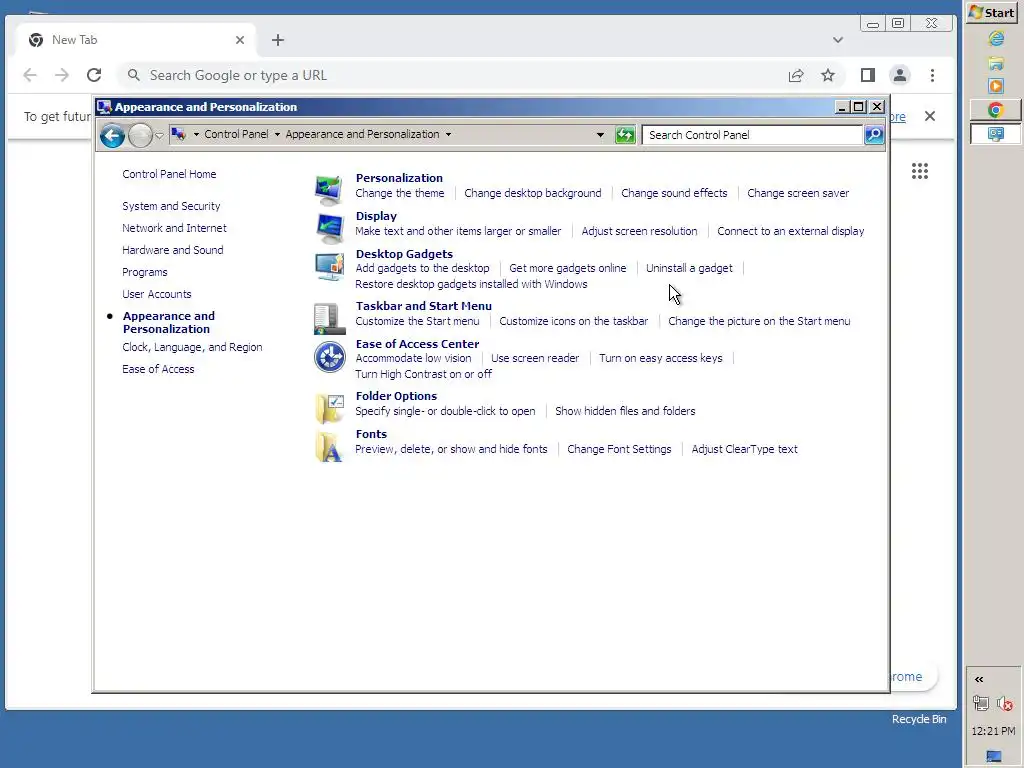Open Chrome's three-dot menu
This screenshot has height=768, width=1024.
tap(933, 75)
